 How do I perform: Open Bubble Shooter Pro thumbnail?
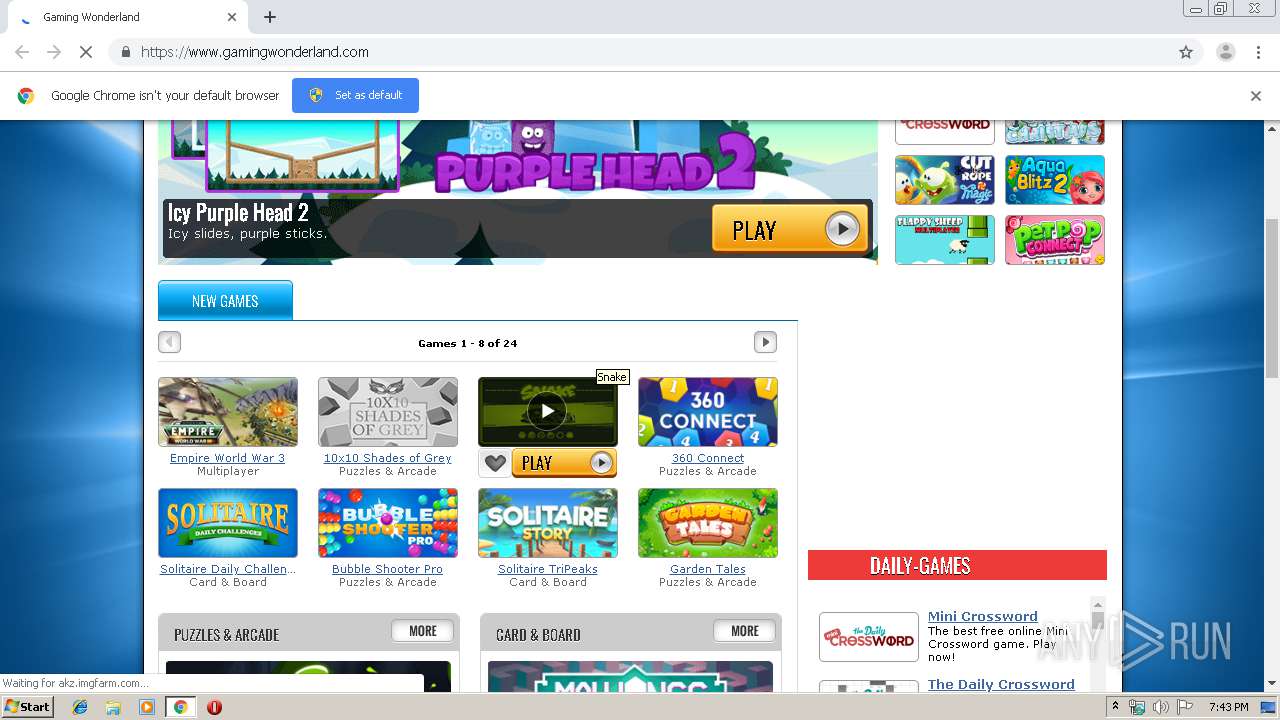(x=388, y=523)
